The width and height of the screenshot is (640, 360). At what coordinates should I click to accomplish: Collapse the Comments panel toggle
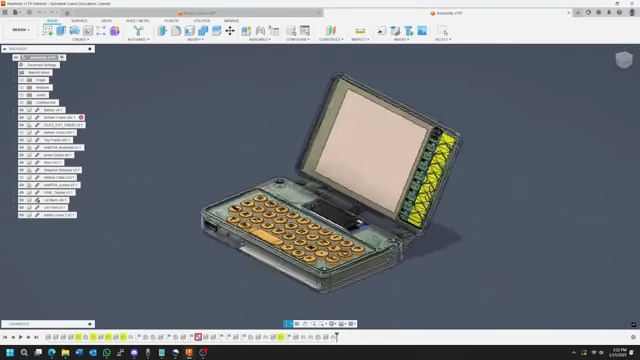tap(90, 324)
